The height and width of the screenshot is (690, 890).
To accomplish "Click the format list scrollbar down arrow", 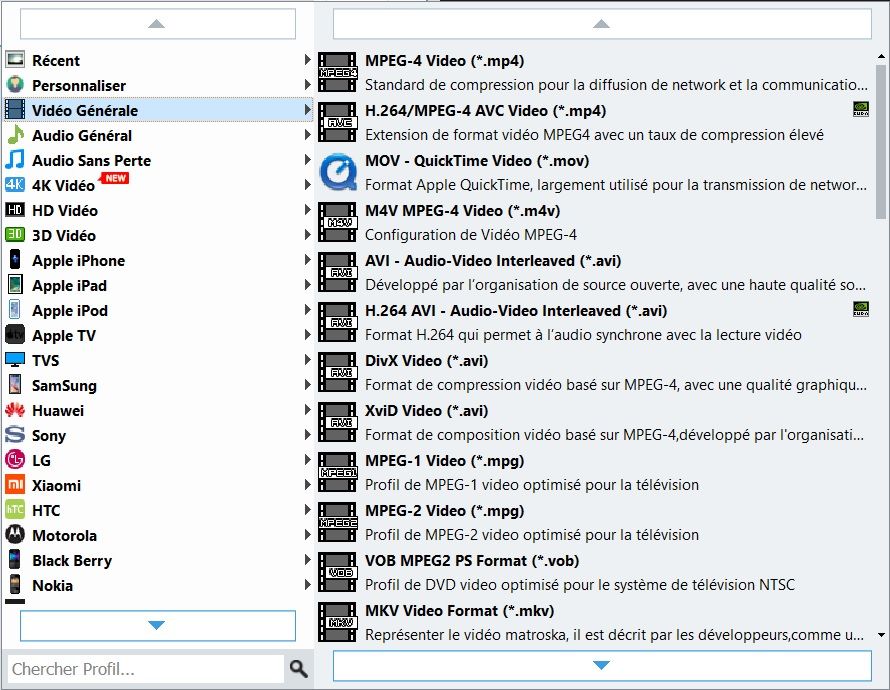I will tap(881, 635).
